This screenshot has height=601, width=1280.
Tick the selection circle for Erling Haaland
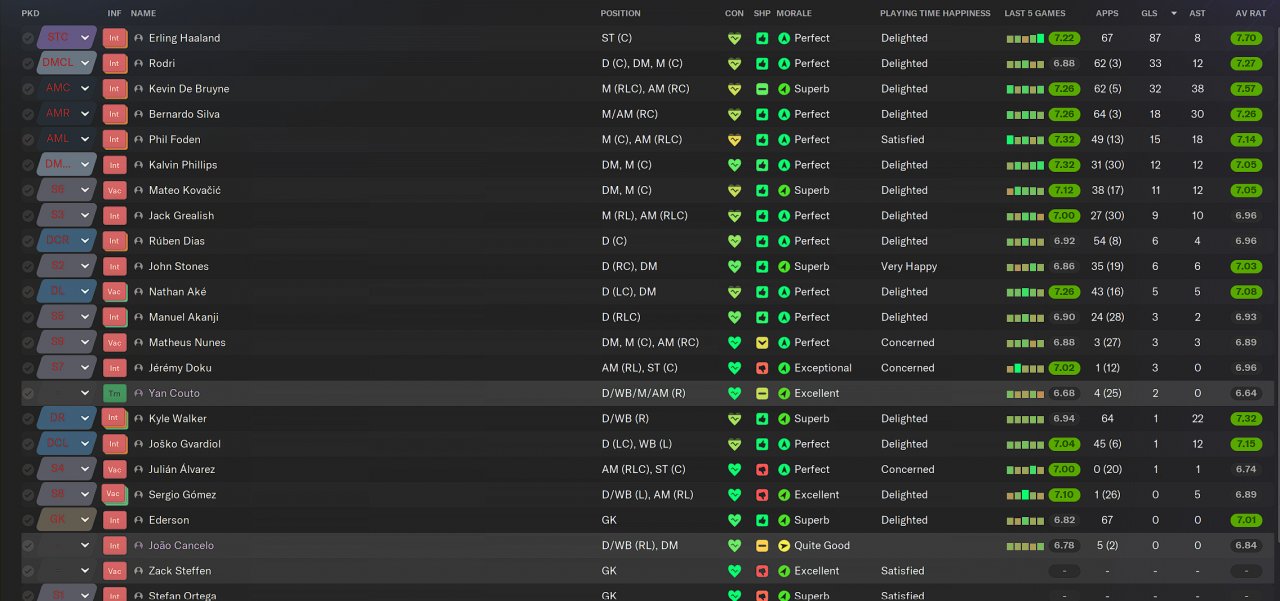coord(28,38)
